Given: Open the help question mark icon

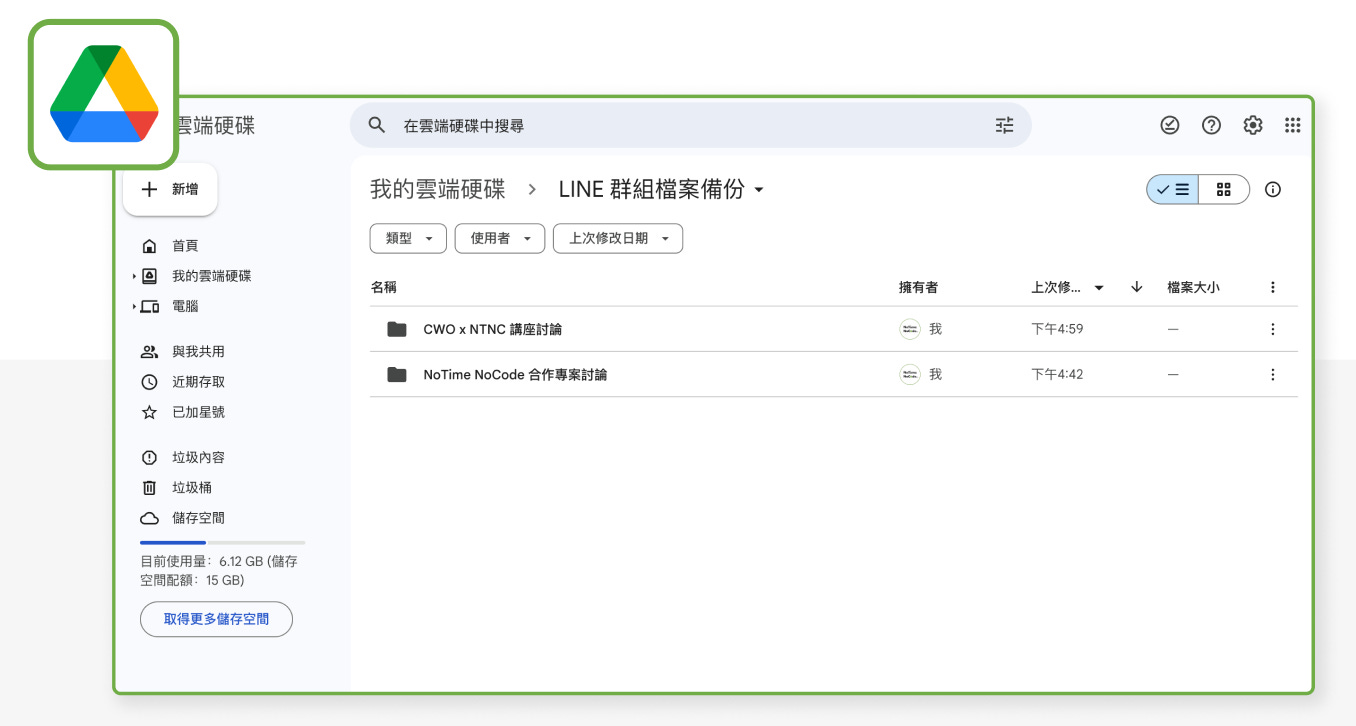Looking at the screenshot, I should 1211,125.
